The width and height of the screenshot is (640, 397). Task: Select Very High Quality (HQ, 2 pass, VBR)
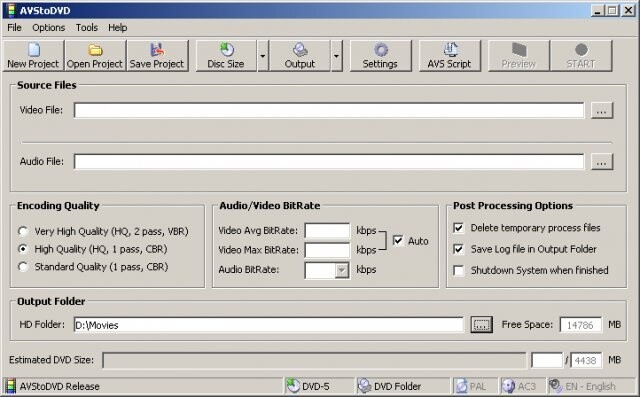[x=23, y=231]
